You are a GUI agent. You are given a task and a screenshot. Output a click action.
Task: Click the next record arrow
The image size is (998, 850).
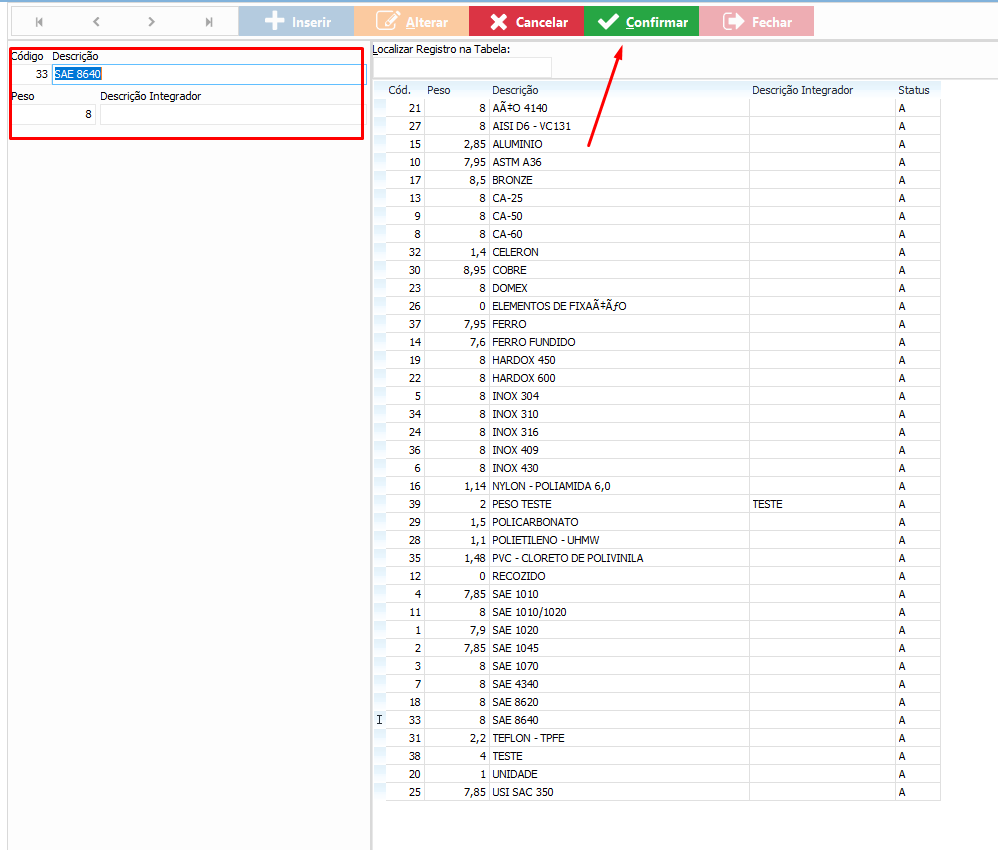[152, 22]
